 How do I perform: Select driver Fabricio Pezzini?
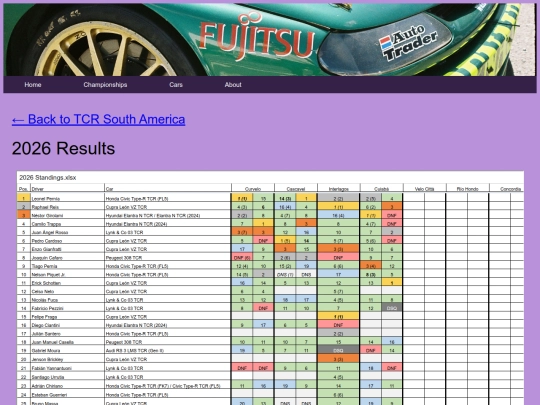tap(47, 308)
